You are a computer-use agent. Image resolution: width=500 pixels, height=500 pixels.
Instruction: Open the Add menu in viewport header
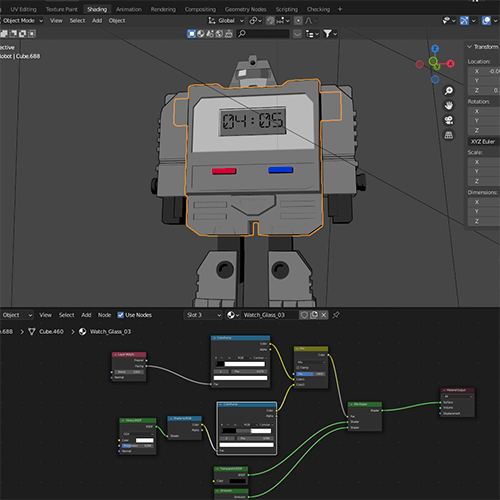click(97, 21)
